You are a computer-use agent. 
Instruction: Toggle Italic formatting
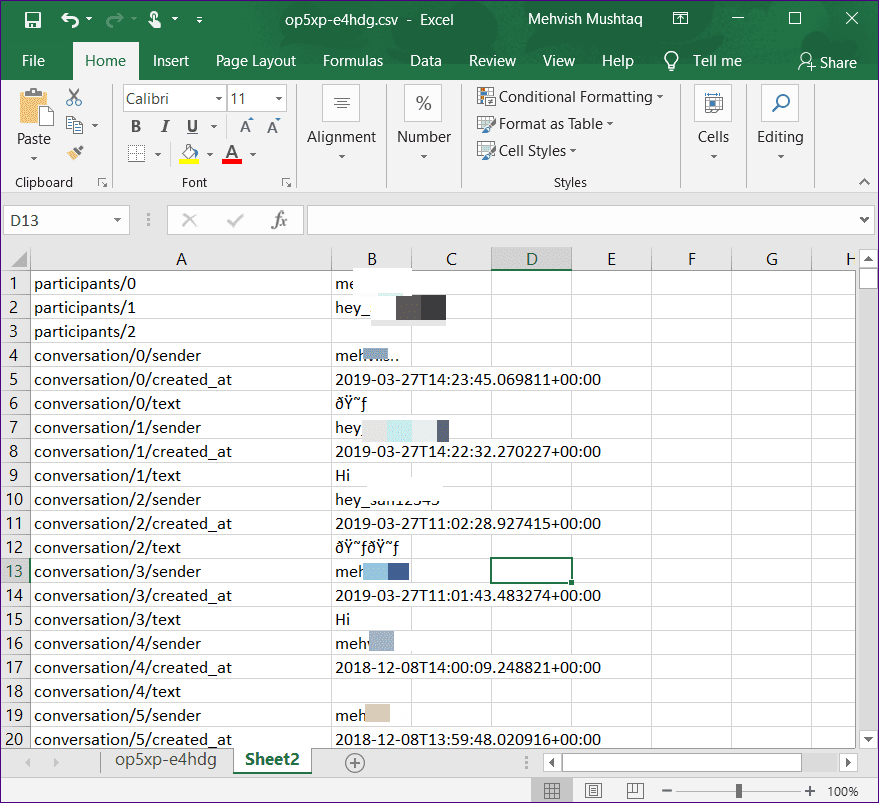click(164, 127)
